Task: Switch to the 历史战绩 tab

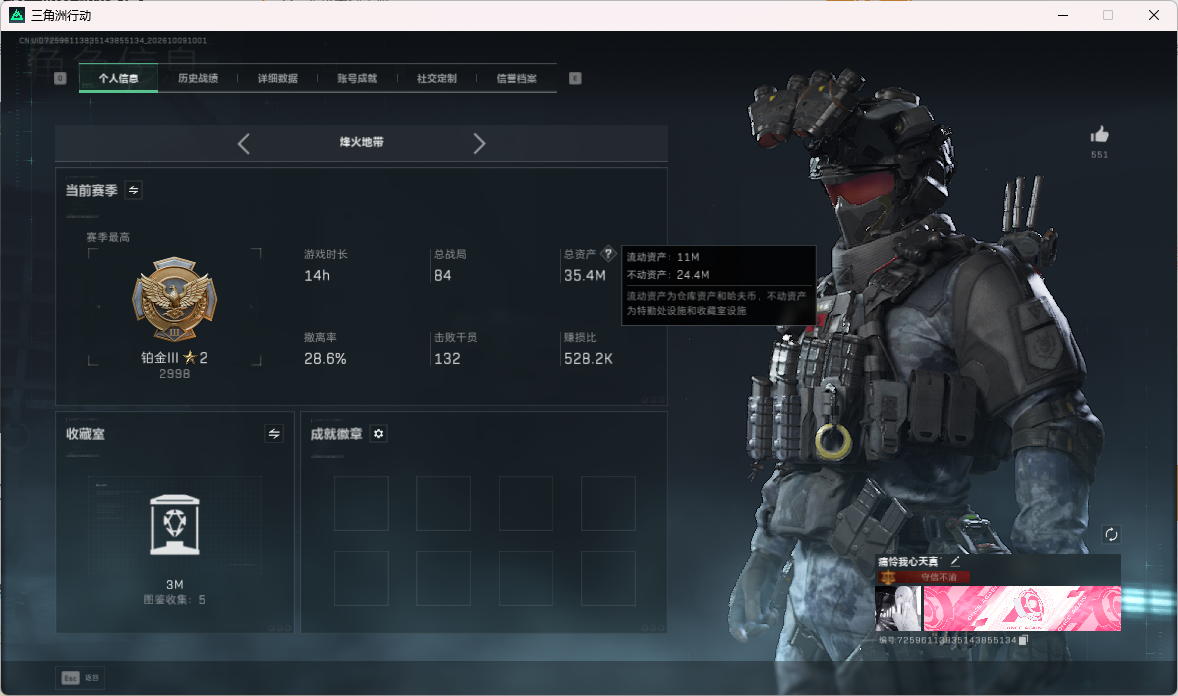Action: pyautogui.click(x=198, y=78)
